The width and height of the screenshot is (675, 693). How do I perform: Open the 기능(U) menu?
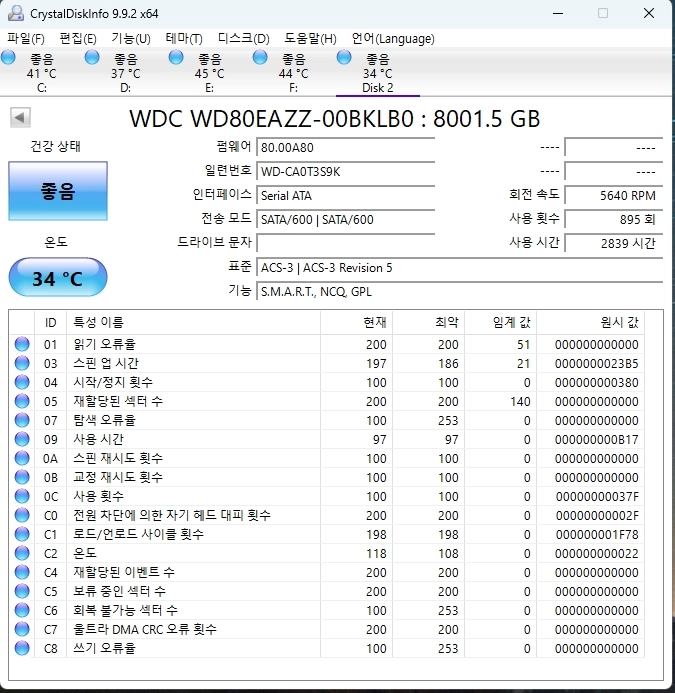click(131, 38)
